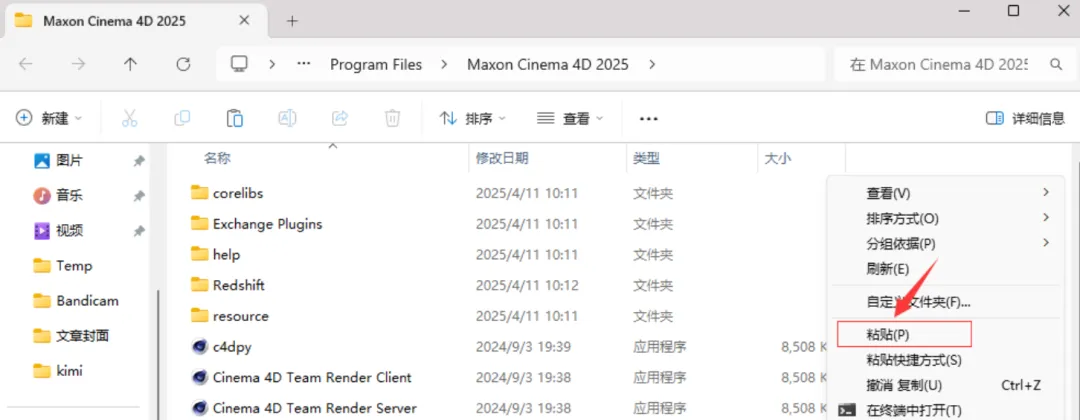Screen dimensions: 1080x420
Task: Open the 排序 sort dropdown
Action: (x=472, y=118)
